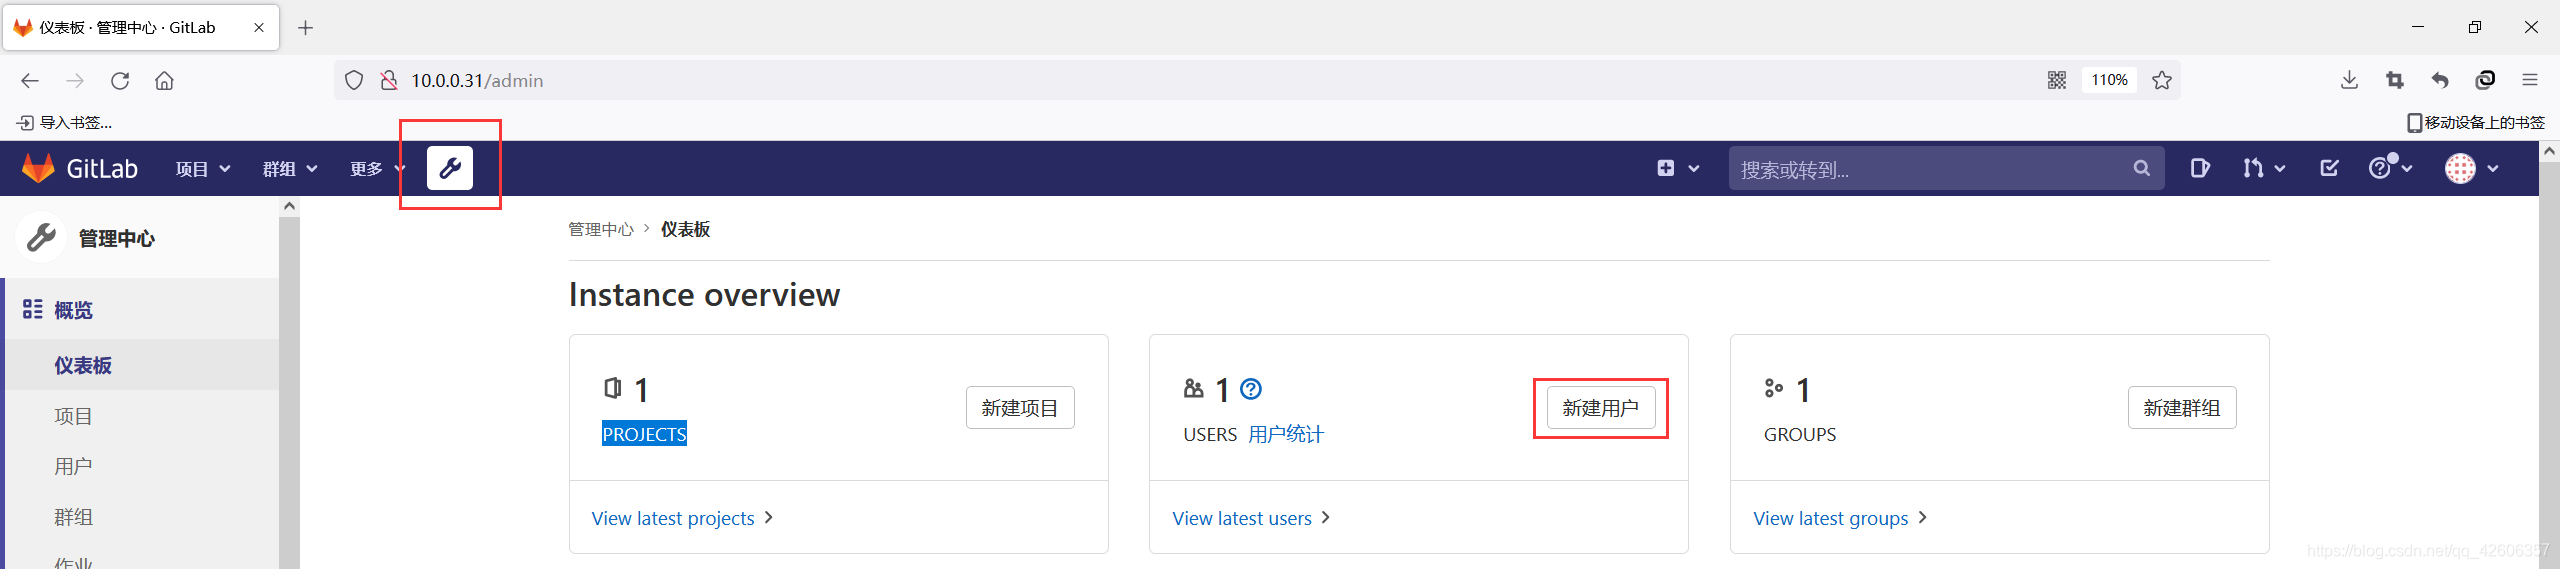The width and height of the screenshot is (2560, 569).
Task: Open the help menu icon
Action: point(2390,168)
